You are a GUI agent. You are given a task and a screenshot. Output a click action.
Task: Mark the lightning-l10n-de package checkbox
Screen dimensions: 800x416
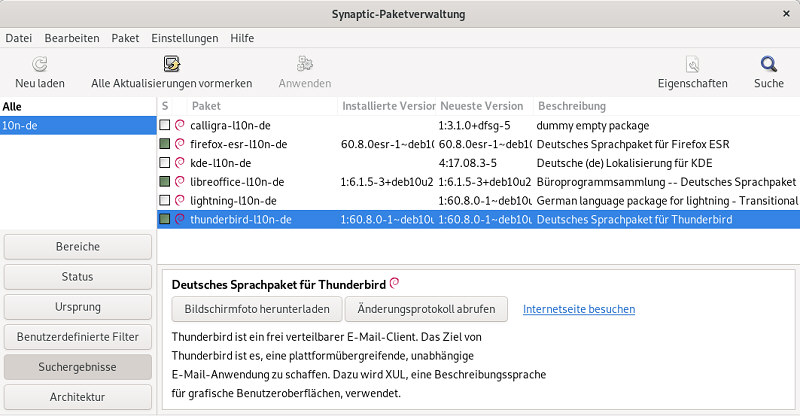pyautogui.click(x=165, y=200)
